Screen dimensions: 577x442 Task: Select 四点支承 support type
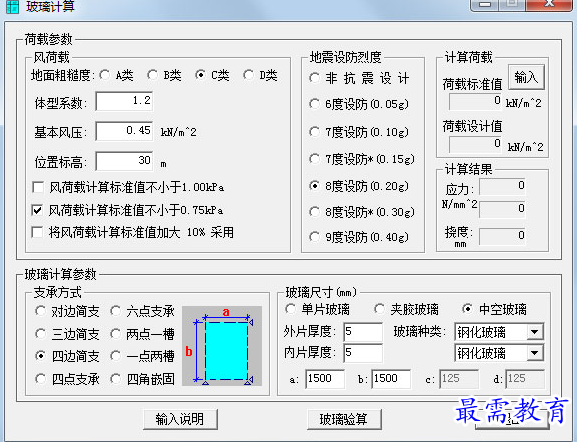(x=40, y=379)
